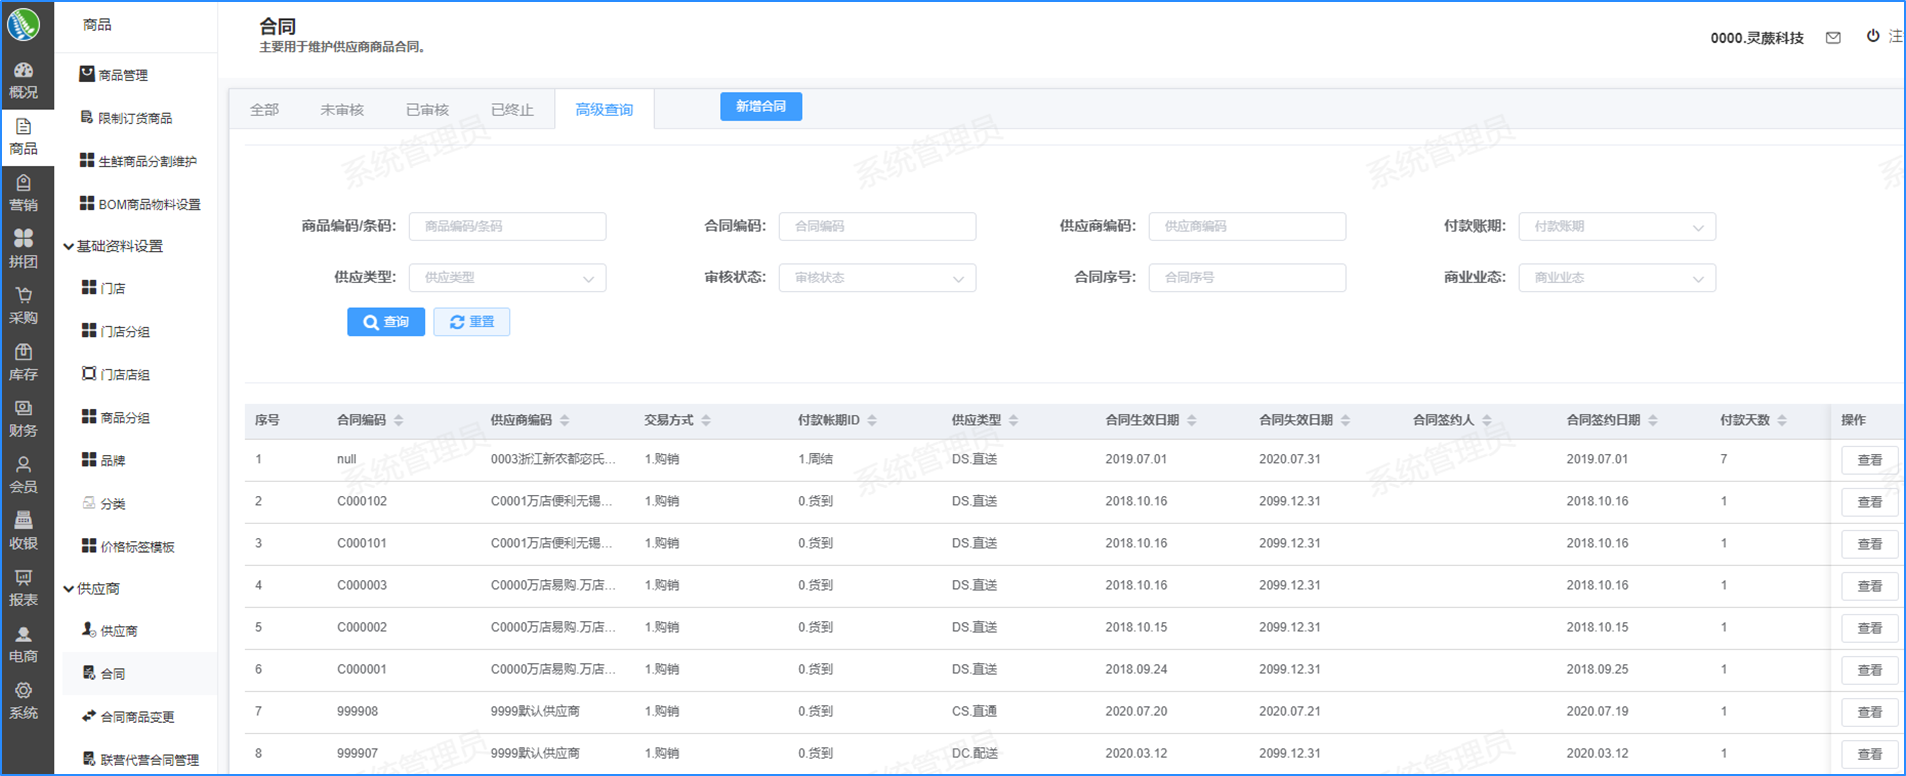The height and width of the screenshot is (776, 1906).
Task: Open the 概况 dashboard icon in left rail
Action: [23, 80]
